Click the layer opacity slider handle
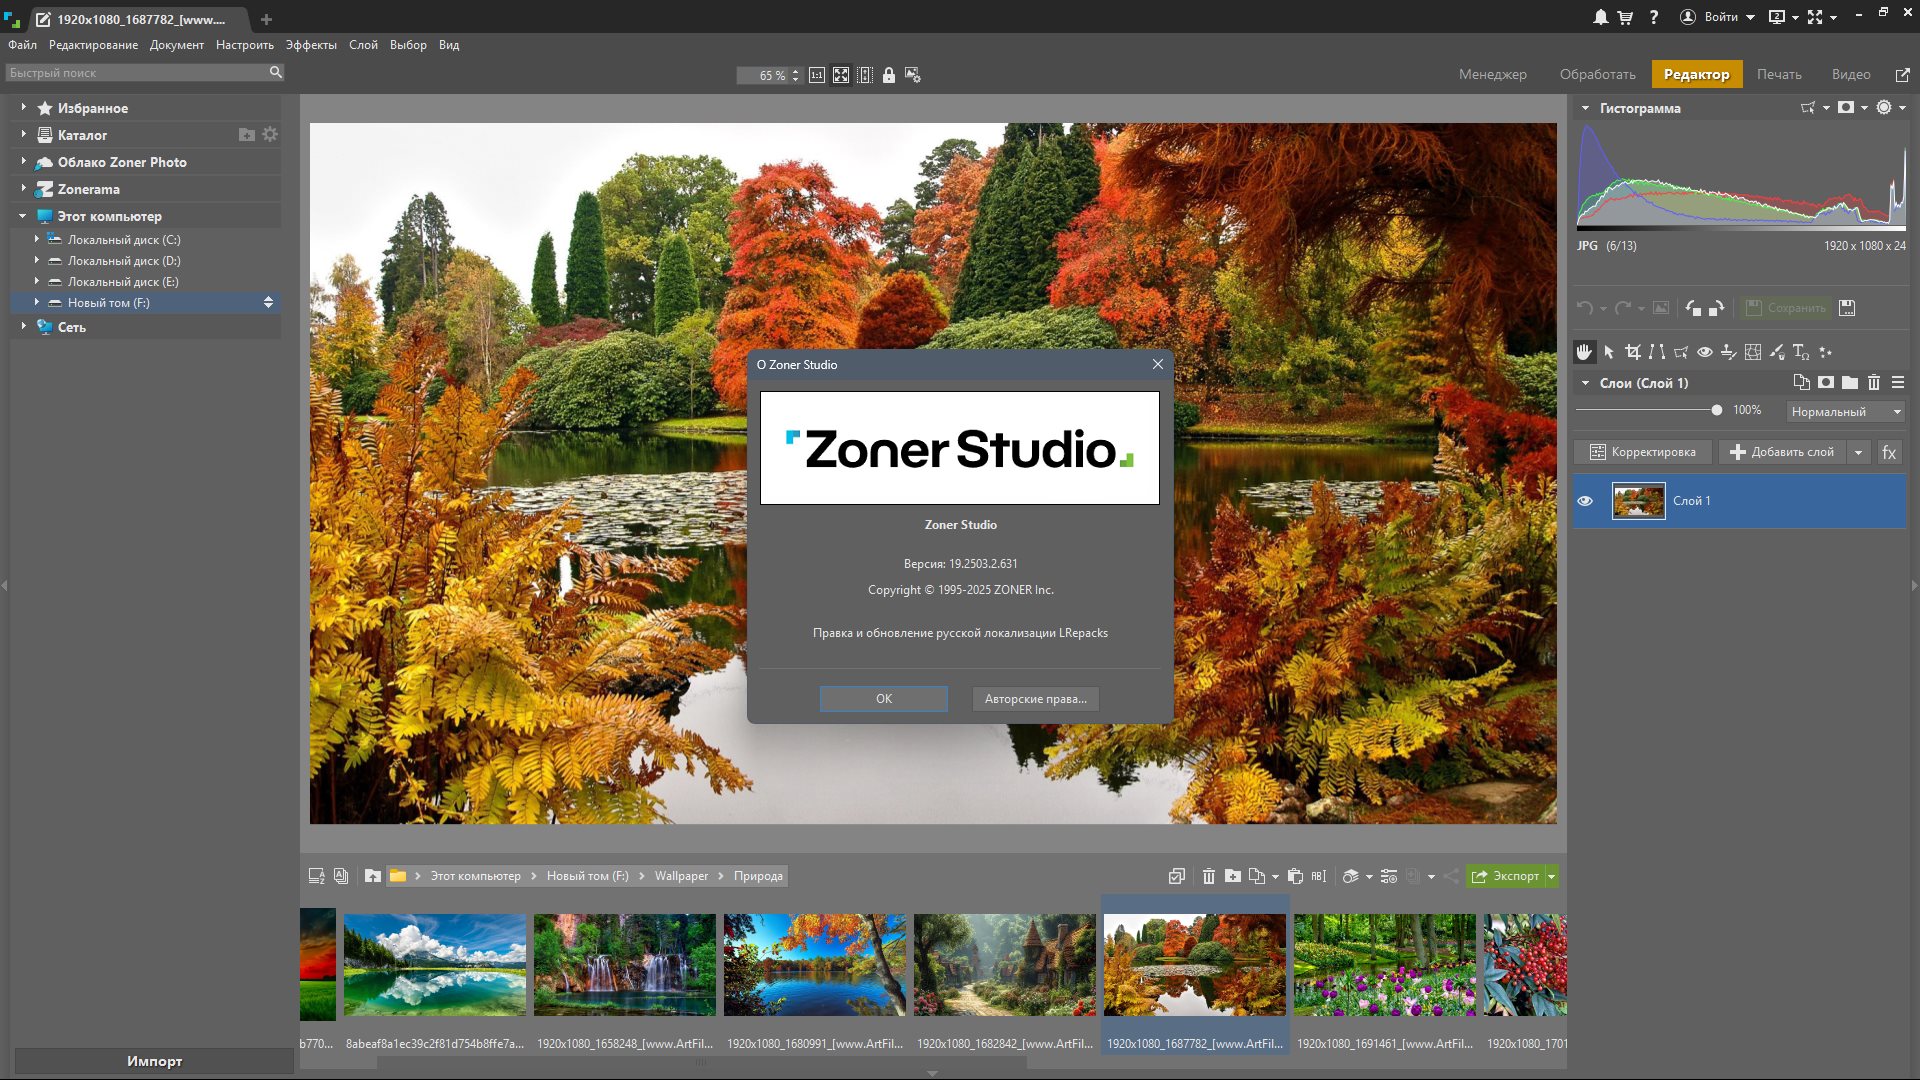Image resolution: width=1920 pixels, height=1080 pixels. point(1717,410)
